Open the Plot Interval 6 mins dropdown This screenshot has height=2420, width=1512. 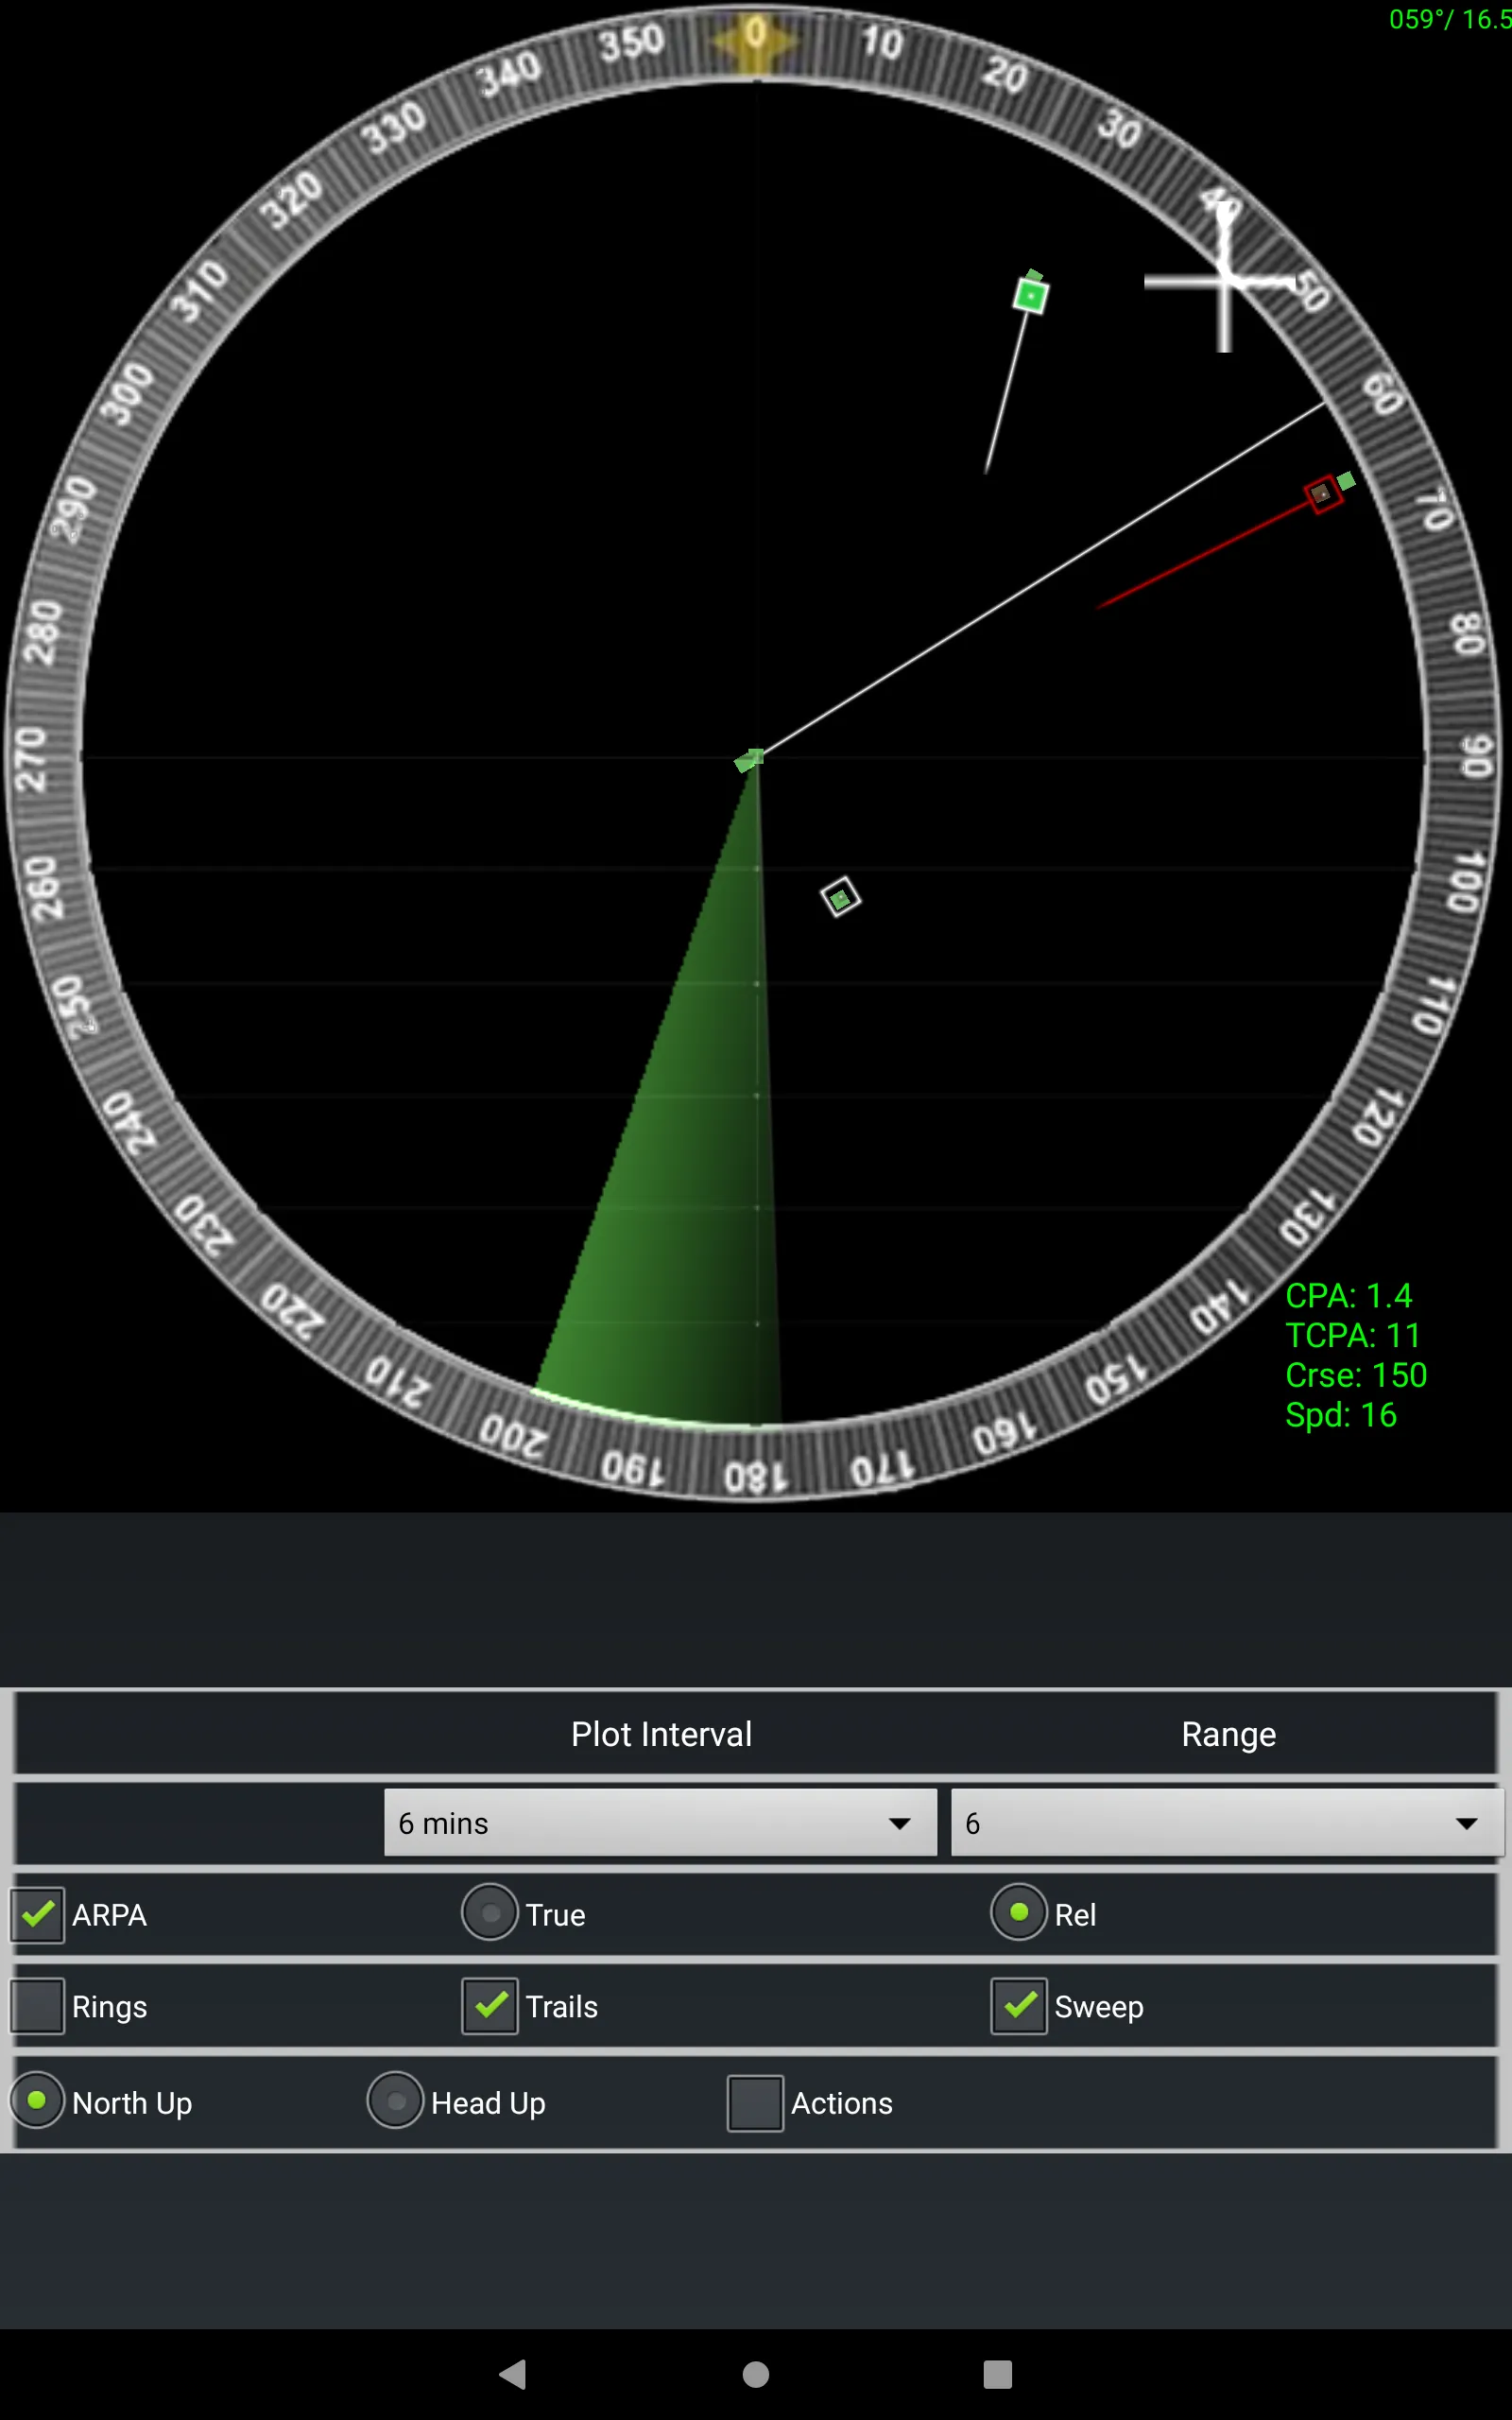tap(660, 1823)
